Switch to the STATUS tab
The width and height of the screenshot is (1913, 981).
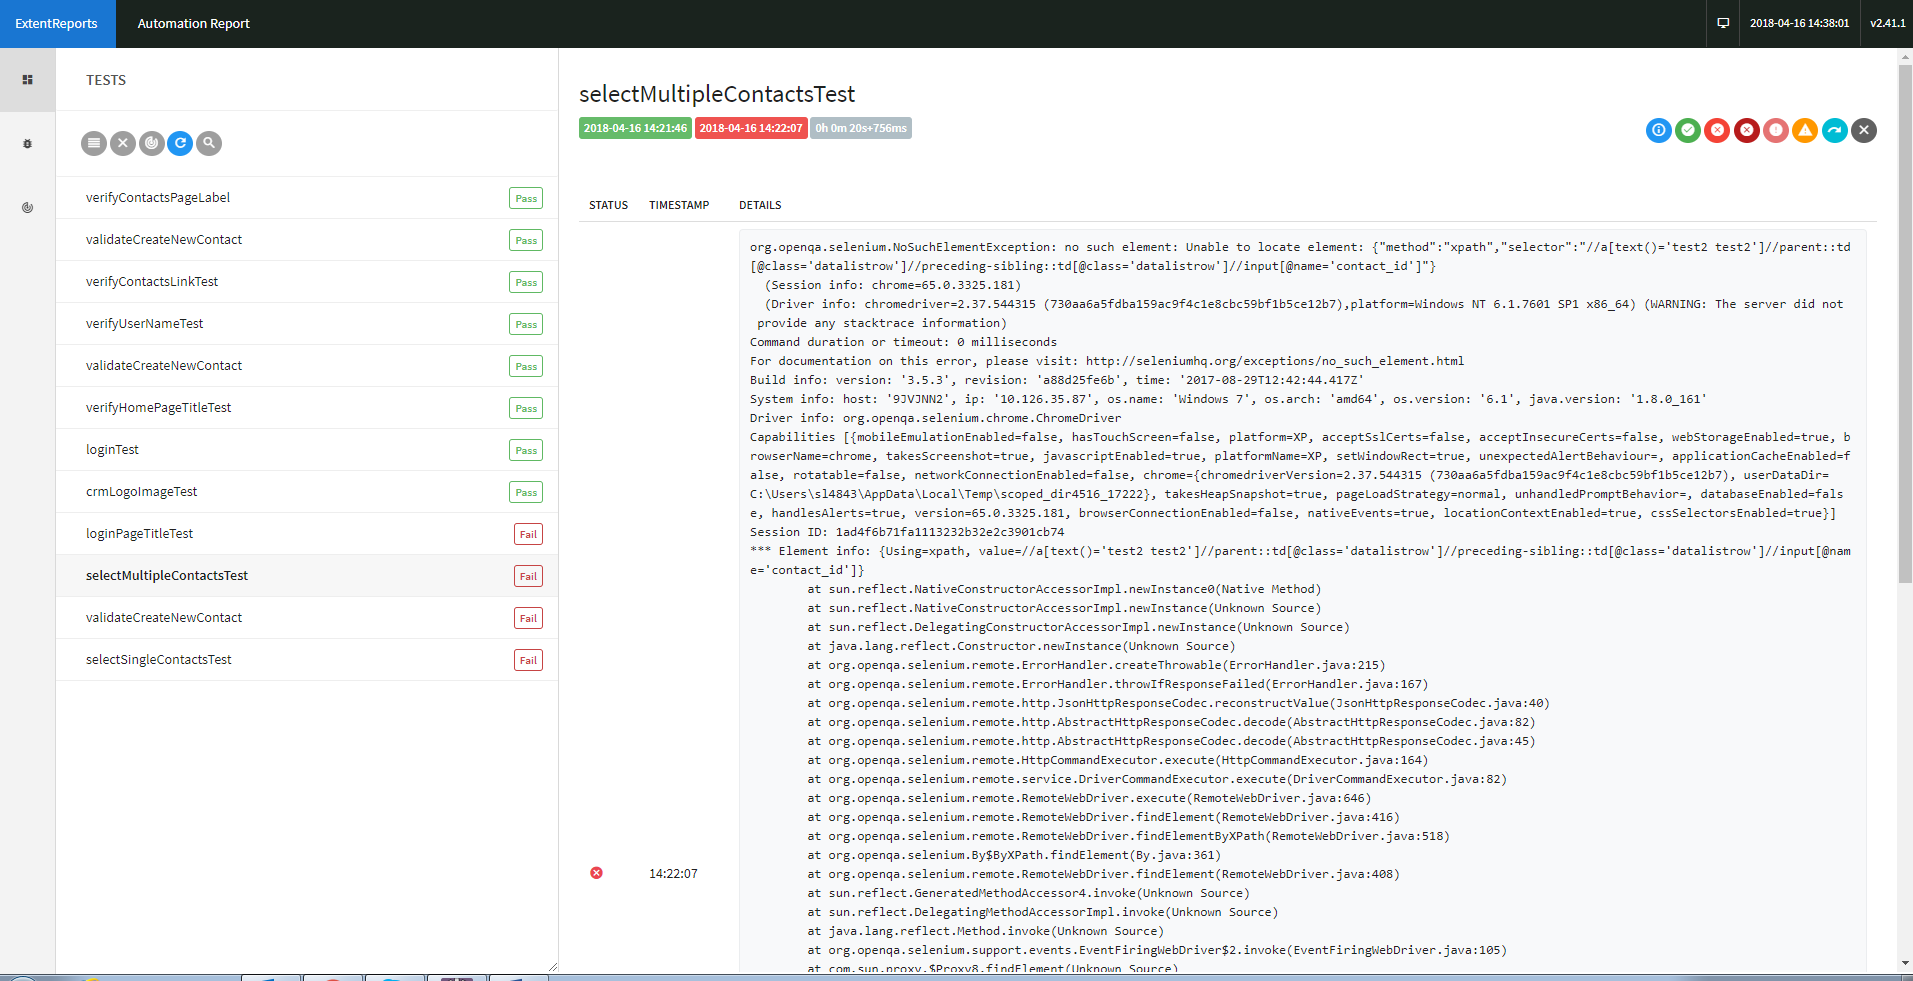point(608,205)
